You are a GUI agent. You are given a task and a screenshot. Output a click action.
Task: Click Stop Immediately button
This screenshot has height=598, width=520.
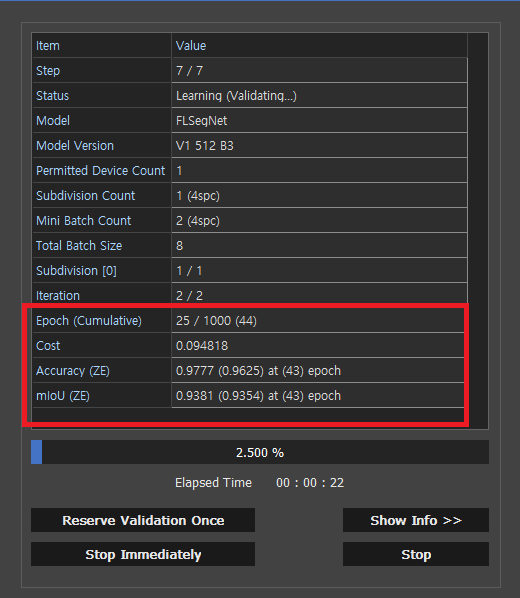pos(143,554)
